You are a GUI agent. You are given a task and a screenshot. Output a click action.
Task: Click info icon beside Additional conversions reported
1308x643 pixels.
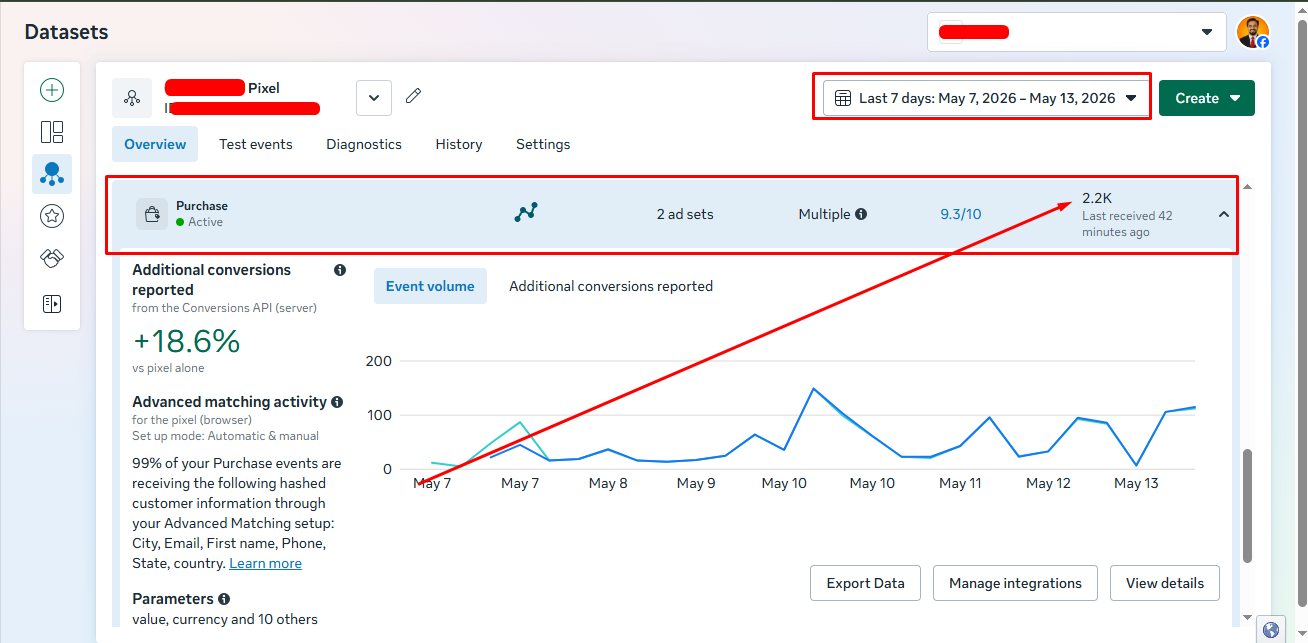340,270
